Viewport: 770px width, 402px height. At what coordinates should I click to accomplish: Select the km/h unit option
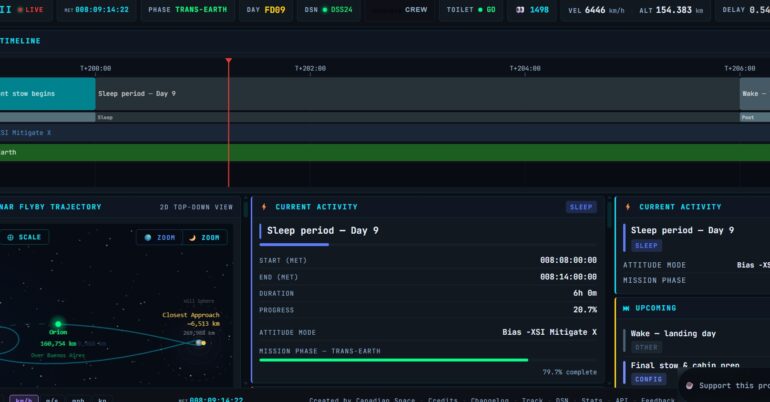[25, 399]
